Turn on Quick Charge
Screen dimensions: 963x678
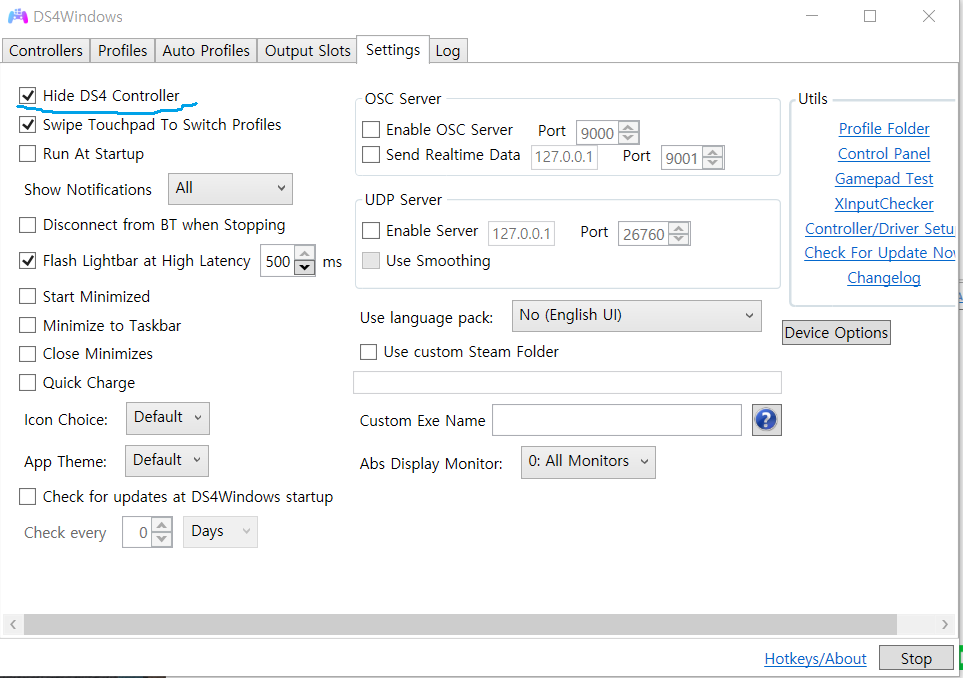coord(28,383)
